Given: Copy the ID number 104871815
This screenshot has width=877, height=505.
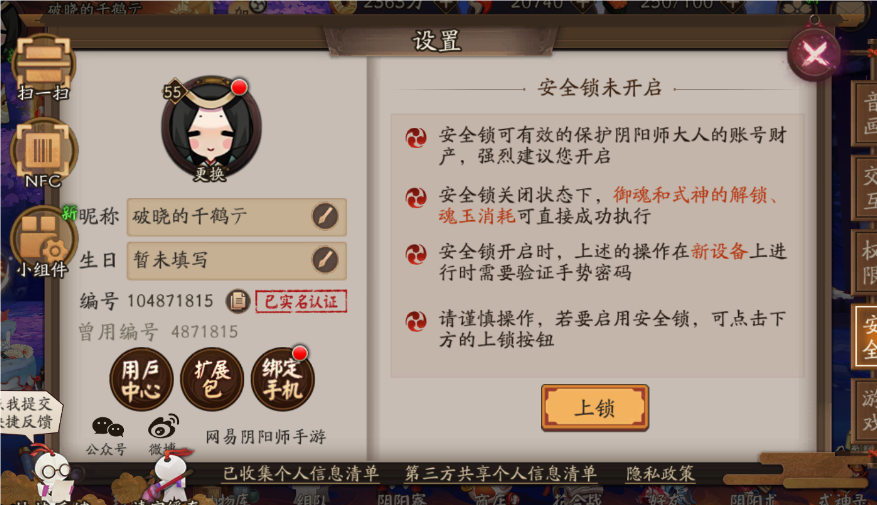Looking at the screenshot, I should (238, 301).
